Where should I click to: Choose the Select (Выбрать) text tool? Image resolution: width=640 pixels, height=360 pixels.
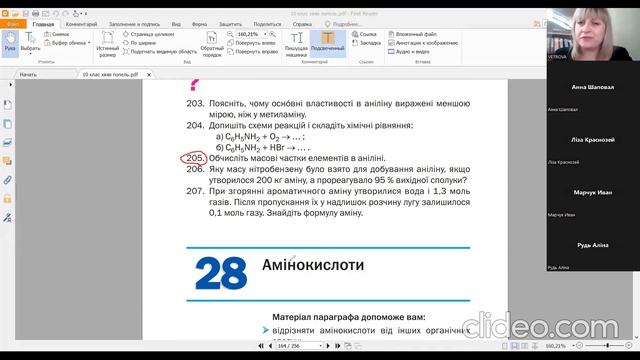pos(30,43)
